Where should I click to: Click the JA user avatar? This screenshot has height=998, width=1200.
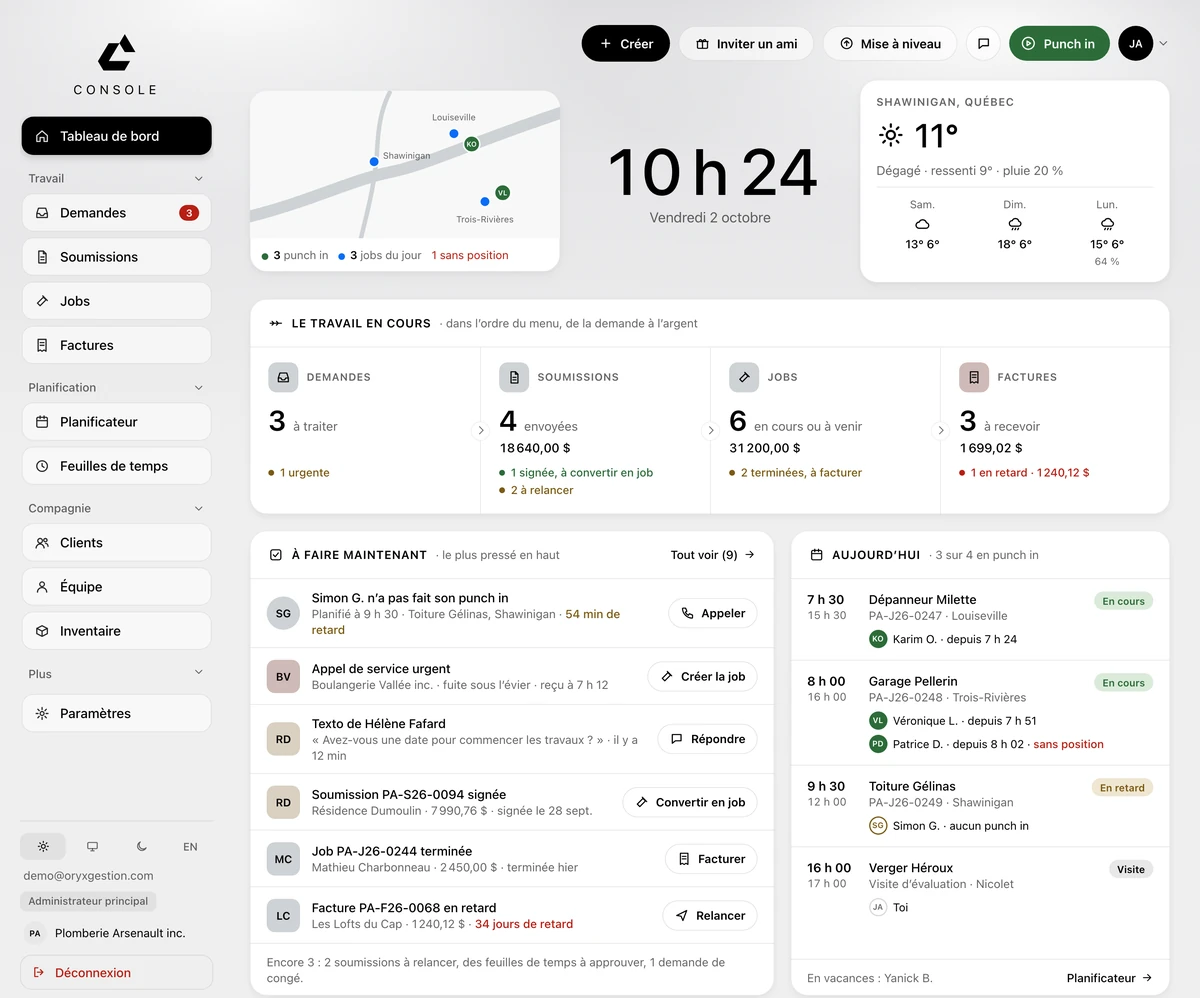(1135, 44)
